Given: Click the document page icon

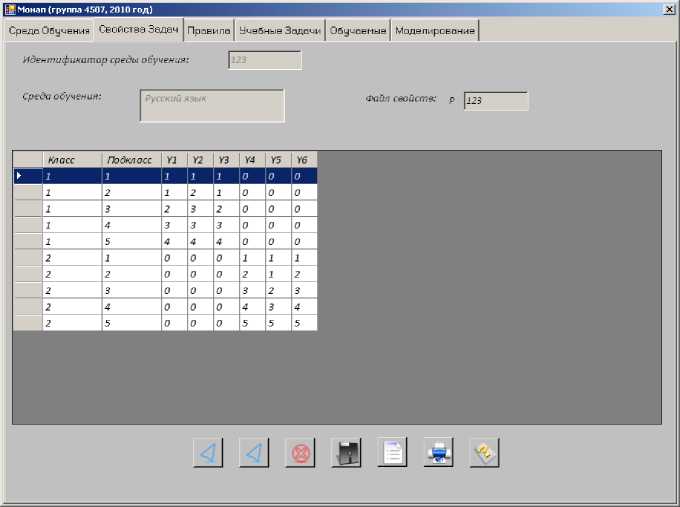Looking at the screenshot, I should 393,453.
